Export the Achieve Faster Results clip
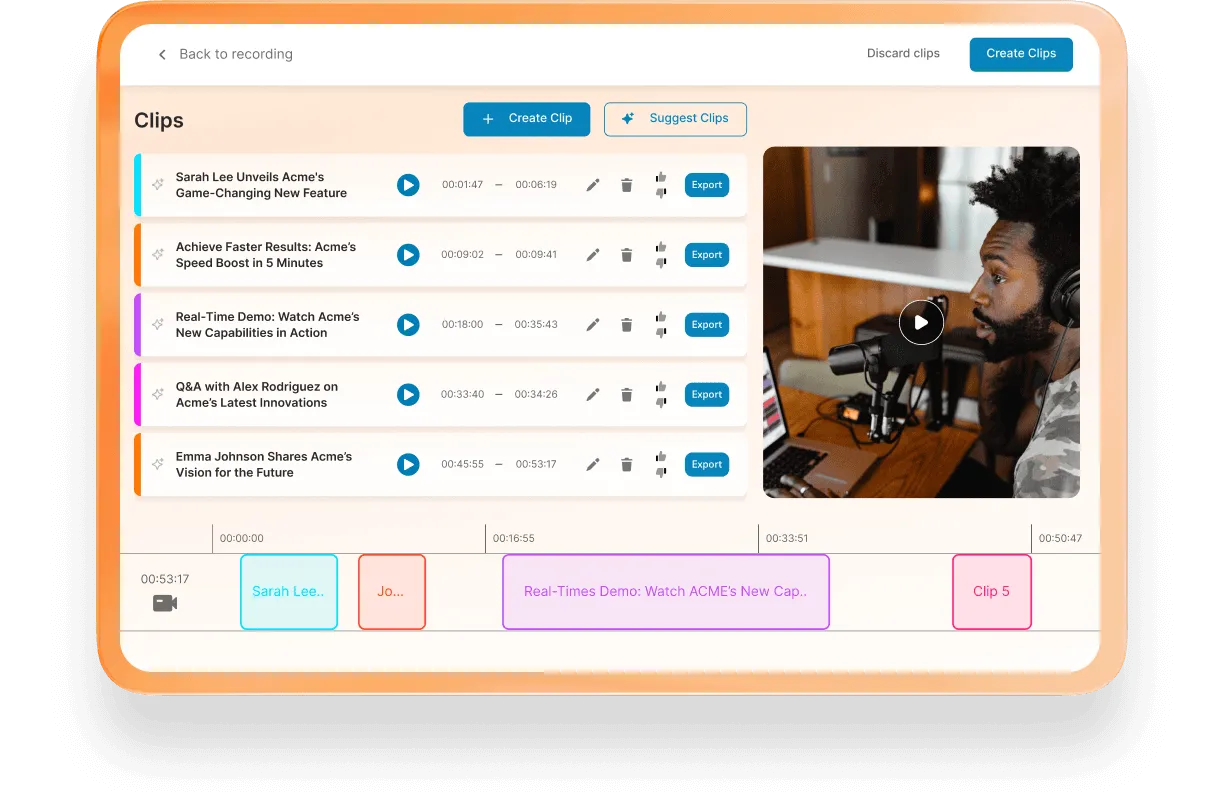The height and width of the screenshot is (792, 1224). [706, 255]
